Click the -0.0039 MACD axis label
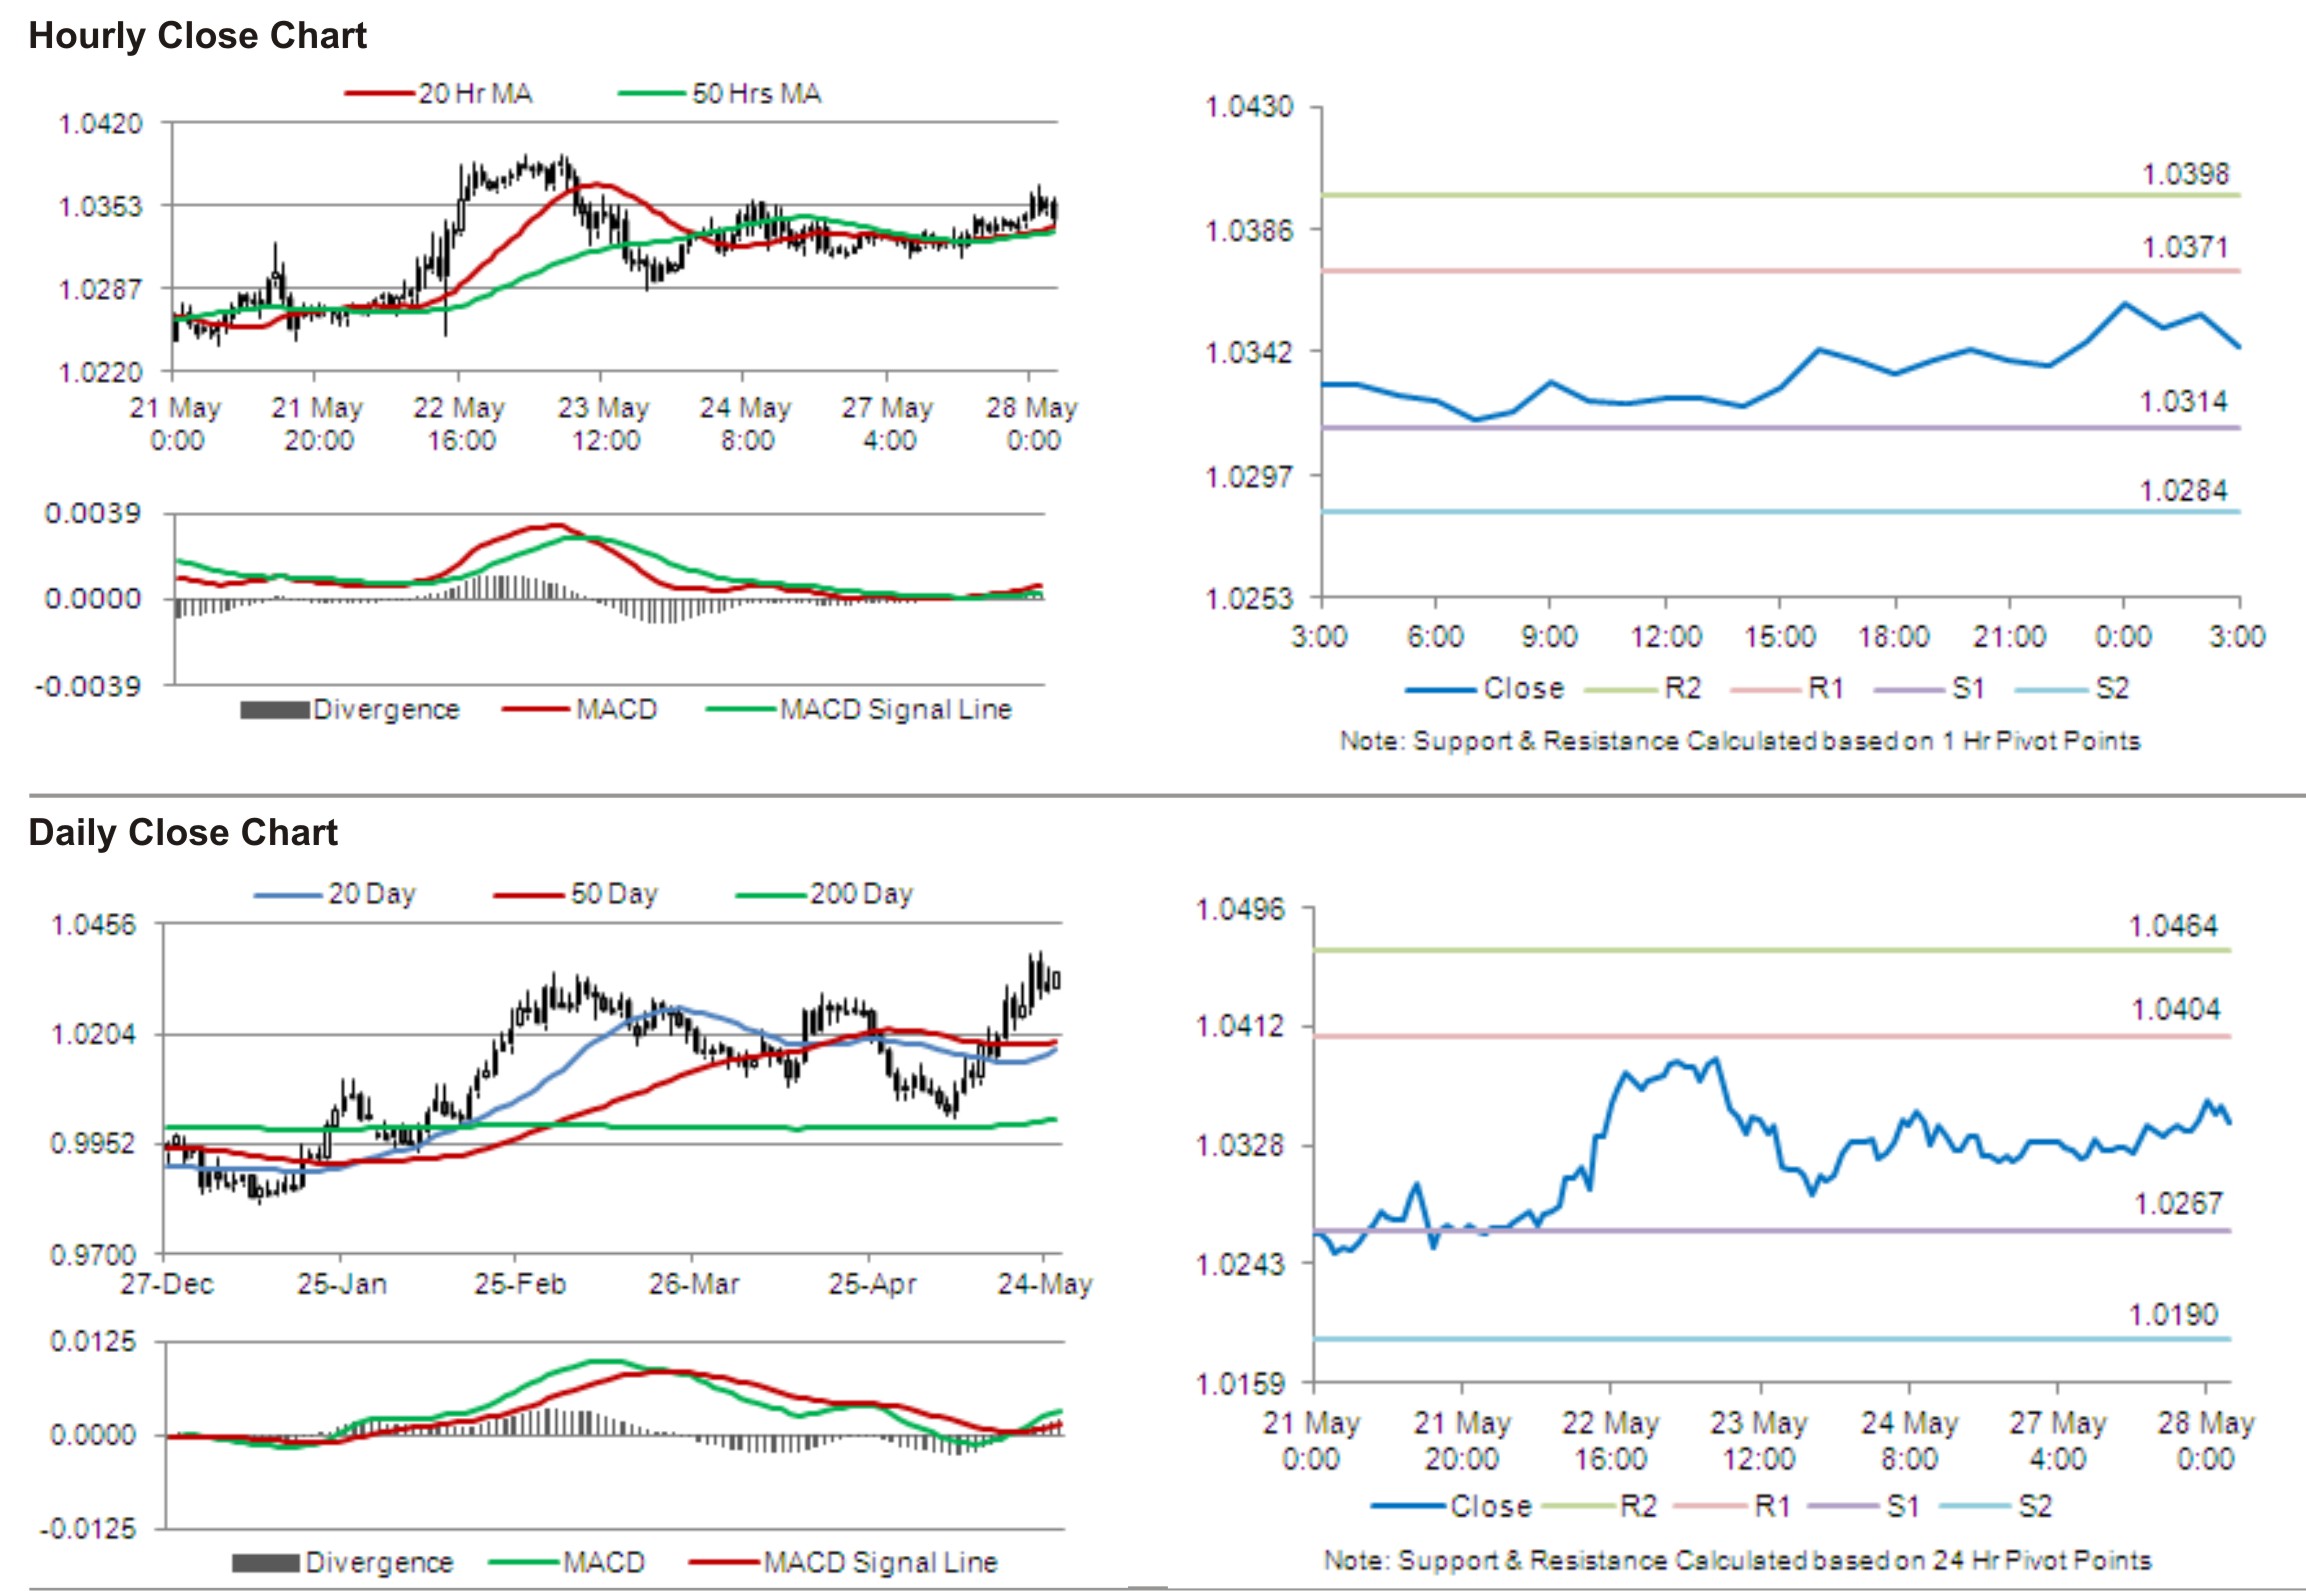 point(87,686)
